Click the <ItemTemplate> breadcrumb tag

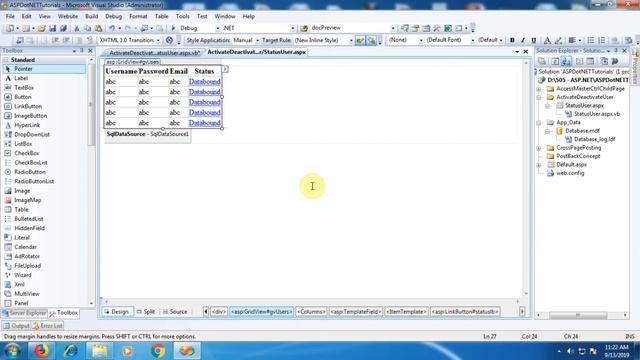(x=406, y=311)
